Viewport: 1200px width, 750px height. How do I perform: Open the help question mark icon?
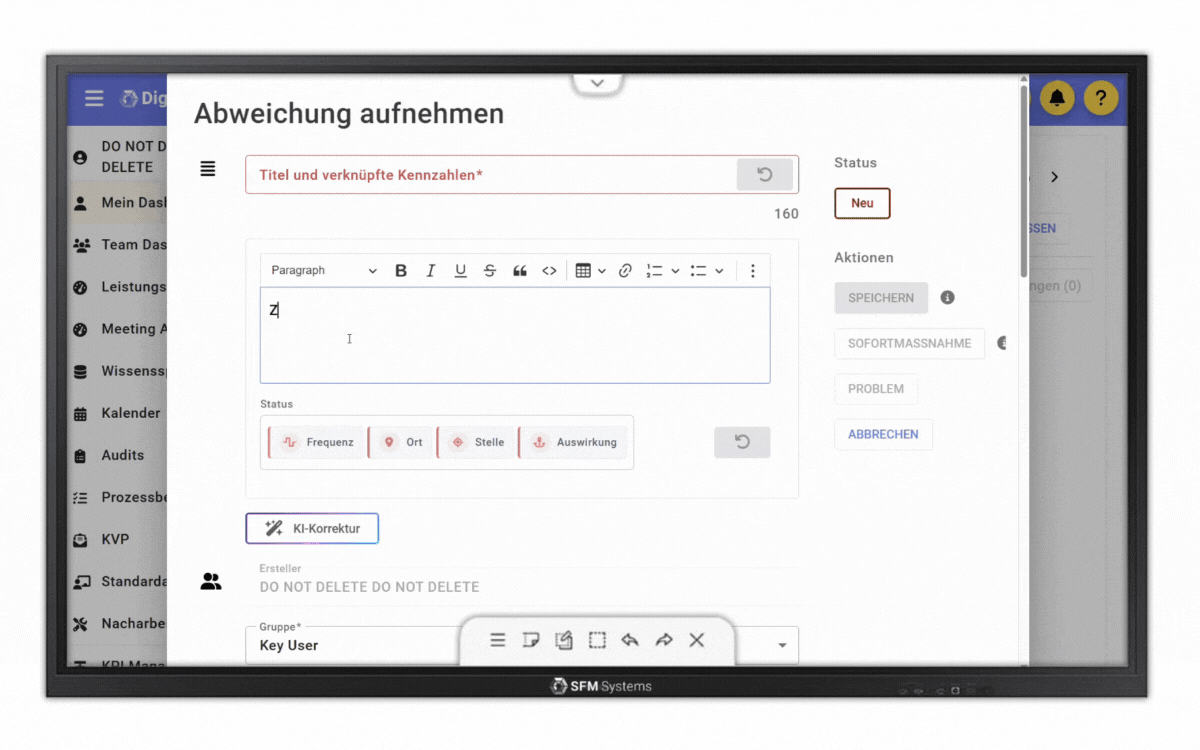tap(1101, 98)
